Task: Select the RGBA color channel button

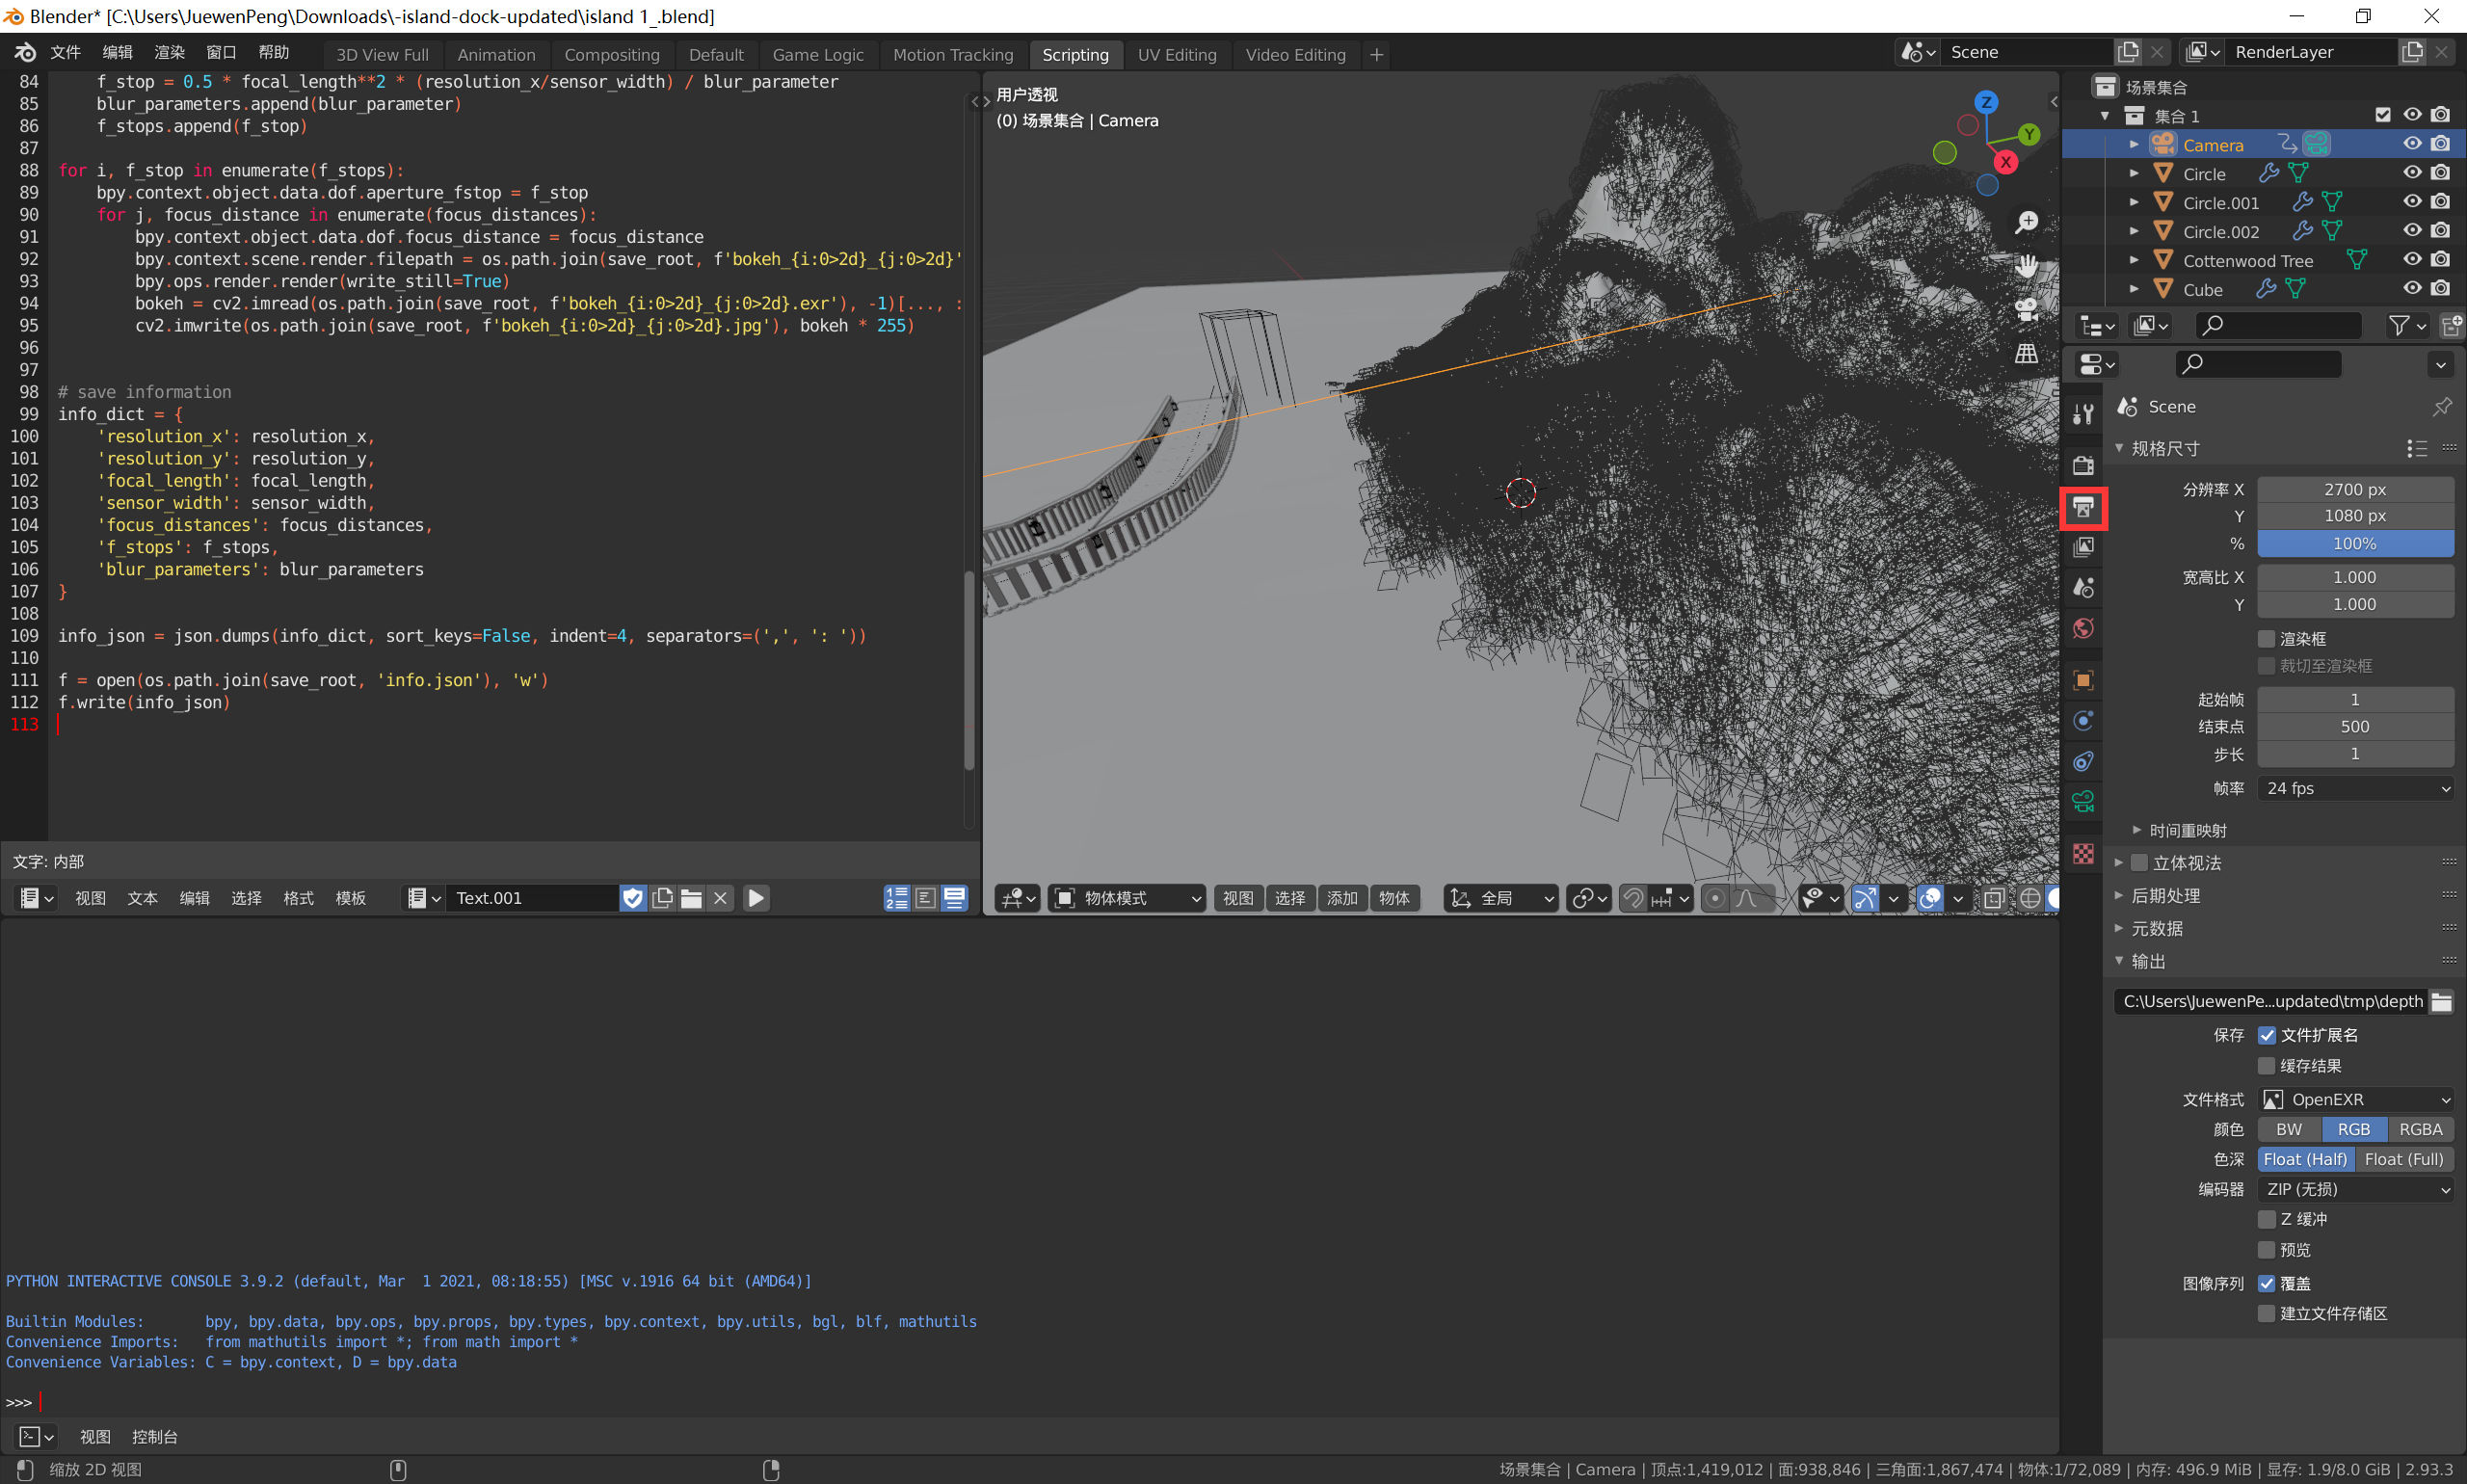Action: click(x=2420, y=1129)
